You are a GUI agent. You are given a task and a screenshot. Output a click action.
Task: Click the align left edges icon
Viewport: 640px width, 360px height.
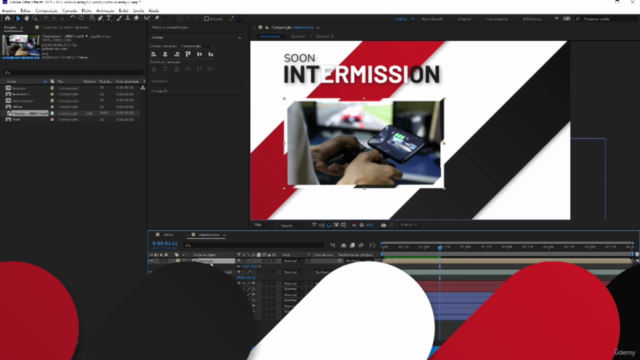[154, 54]
